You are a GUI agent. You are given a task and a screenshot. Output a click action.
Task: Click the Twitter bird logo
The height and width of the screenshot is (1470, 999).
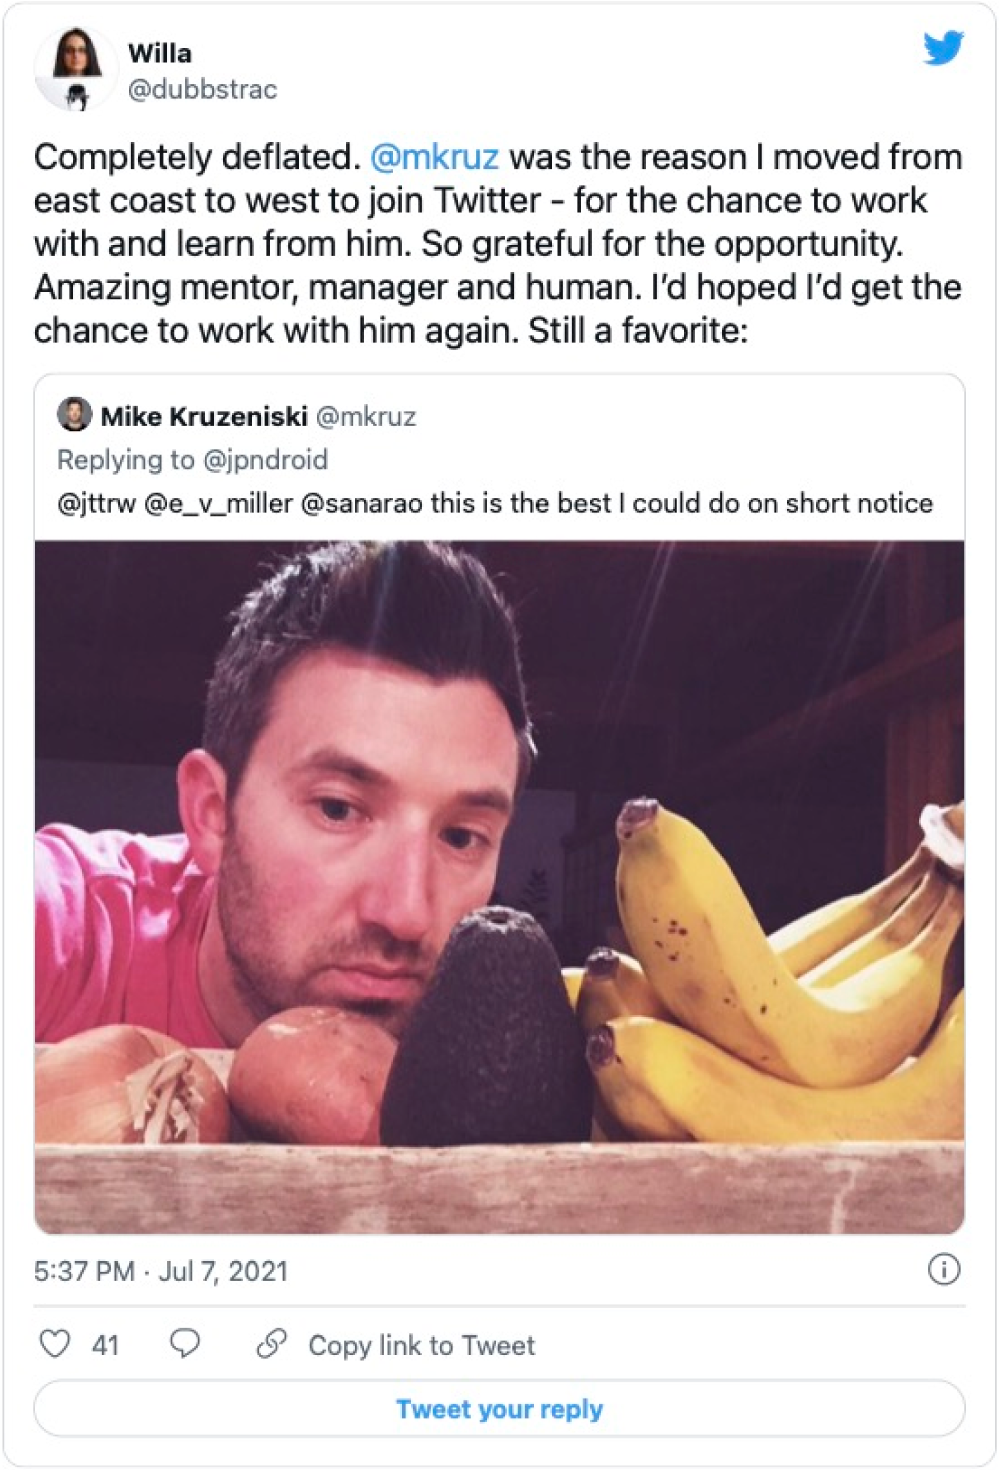pyautogui.click(x=942, y=48)
